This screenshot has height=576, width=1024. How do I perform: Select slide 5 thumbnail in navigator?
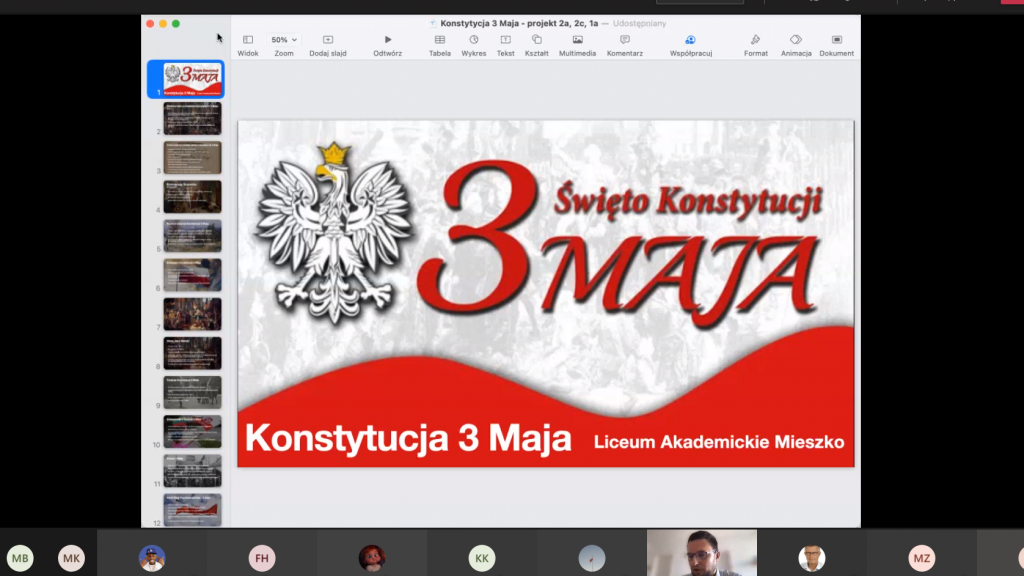point(192,236)
